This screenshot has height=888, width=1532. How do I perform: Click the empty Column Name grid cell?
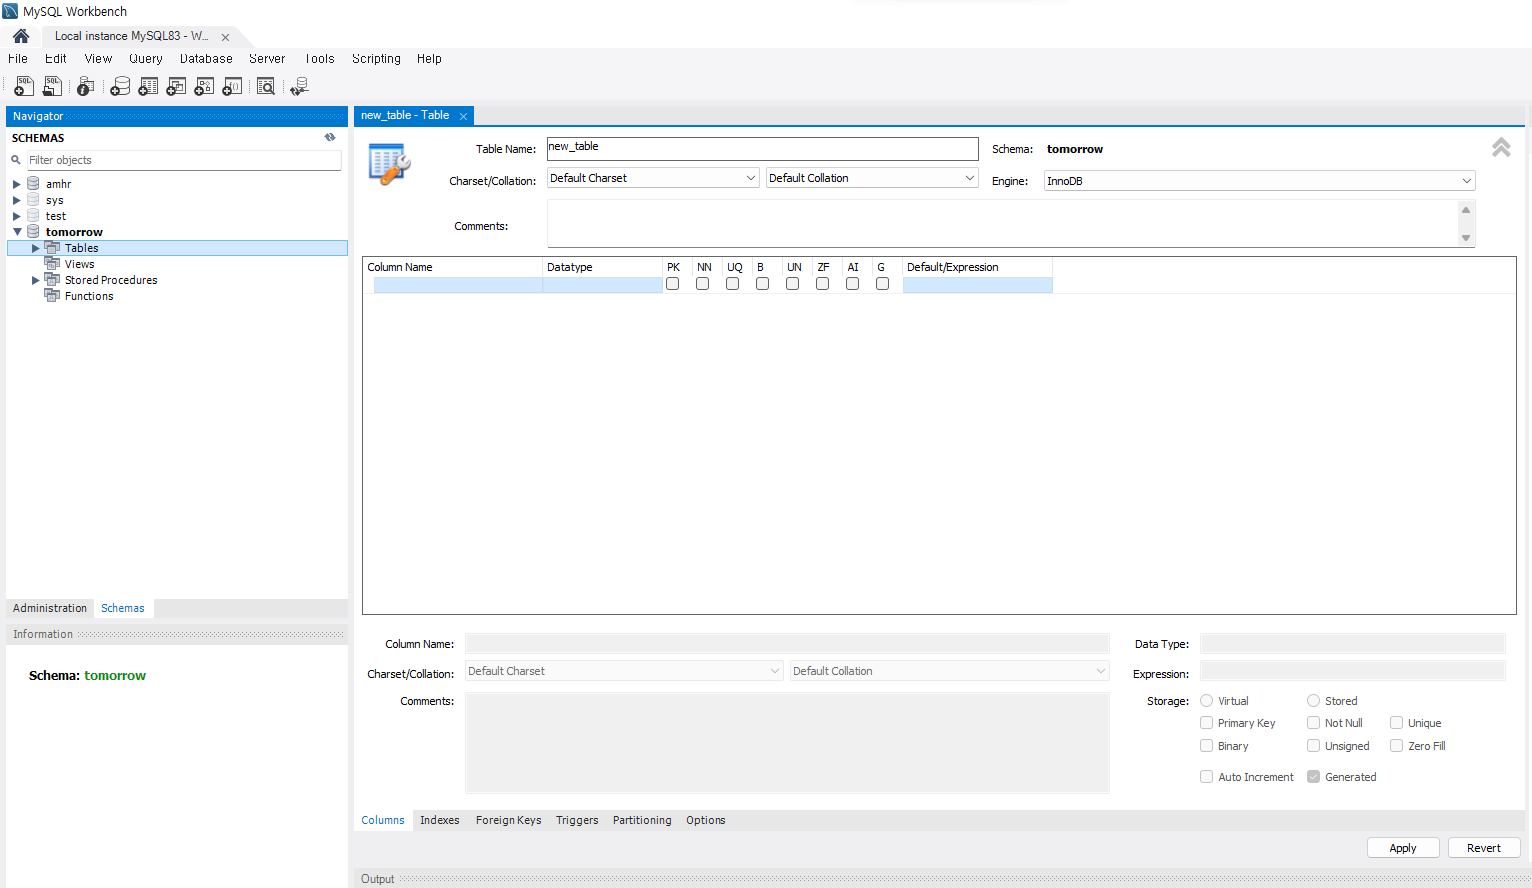tap(458, 285)
